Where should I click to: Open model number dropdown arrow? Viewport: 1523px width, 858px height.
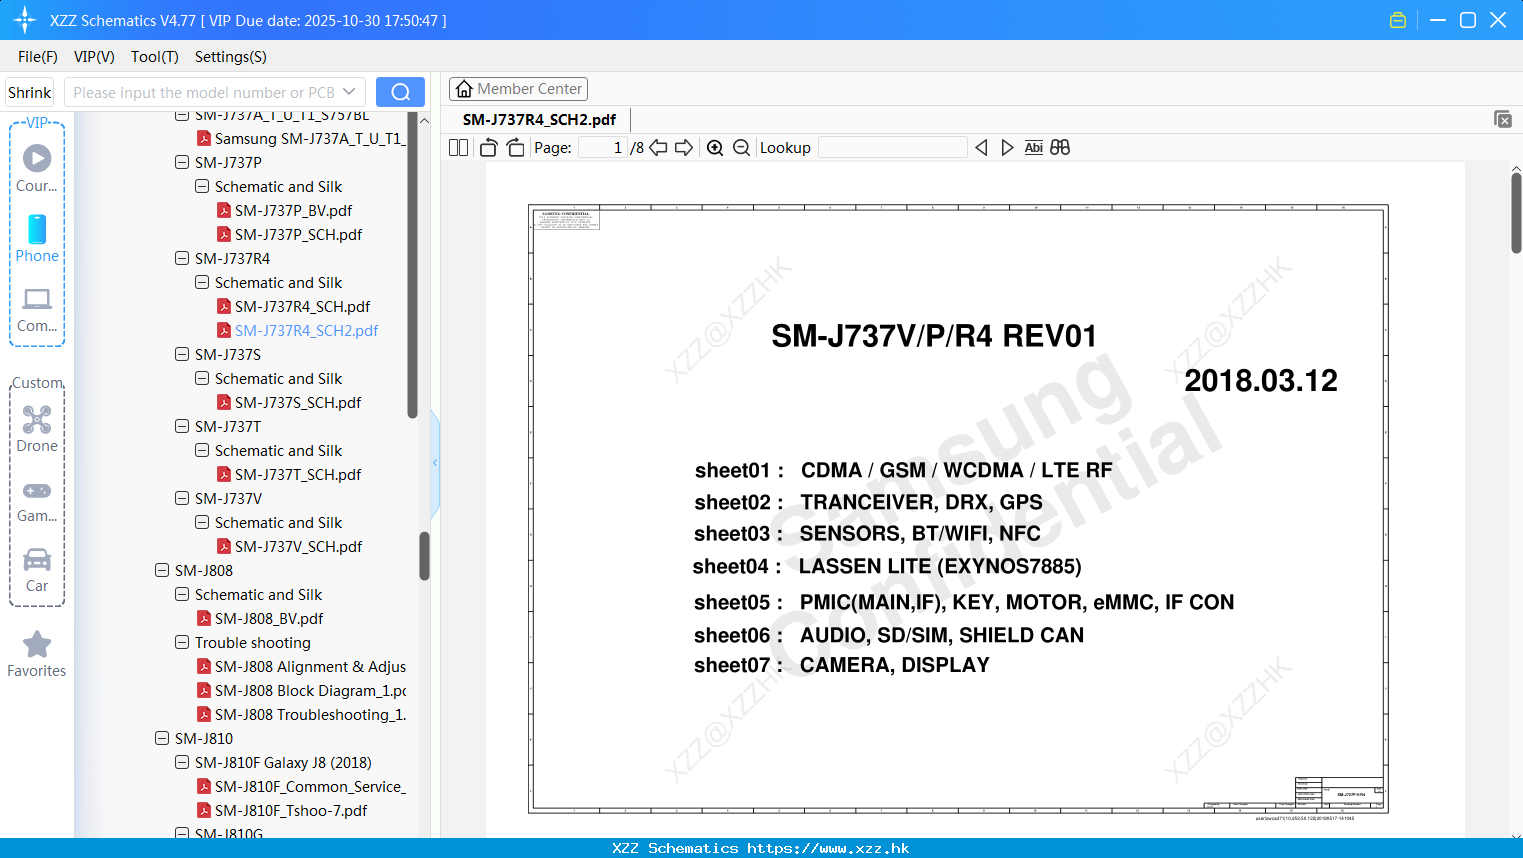coord(349,92)
